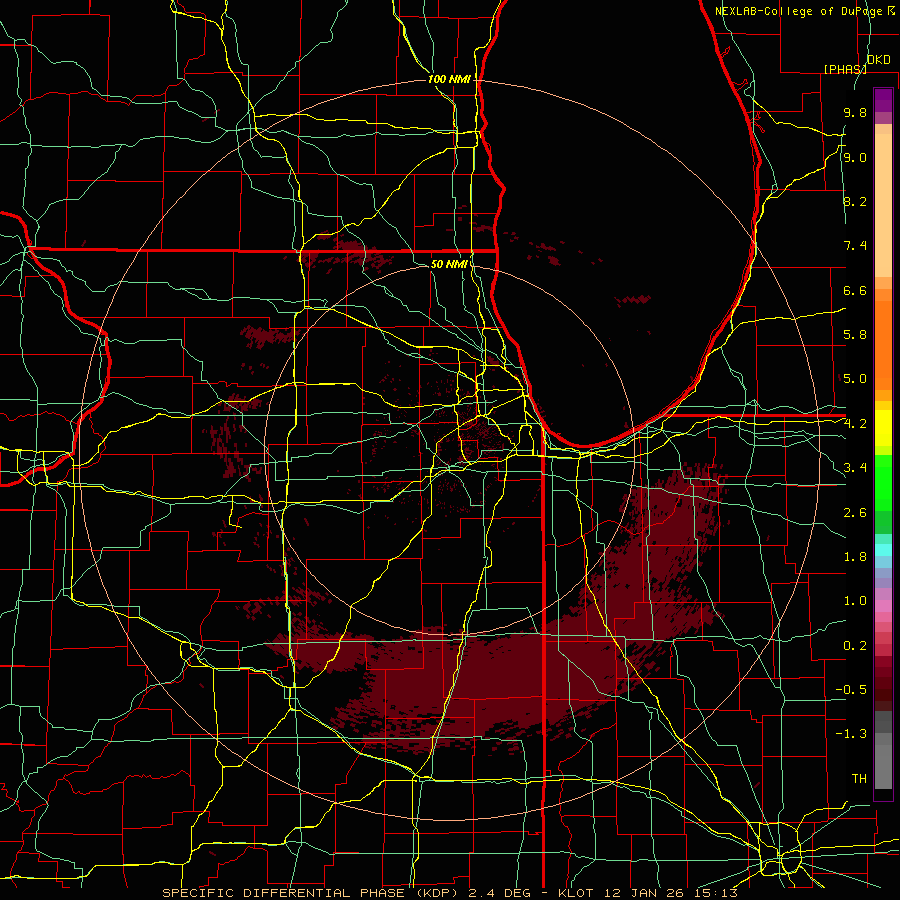The height and width of the screenshot is (900, 900).
Task: Click the TH threshold label on the scale
Action: [x=859, y=779]
